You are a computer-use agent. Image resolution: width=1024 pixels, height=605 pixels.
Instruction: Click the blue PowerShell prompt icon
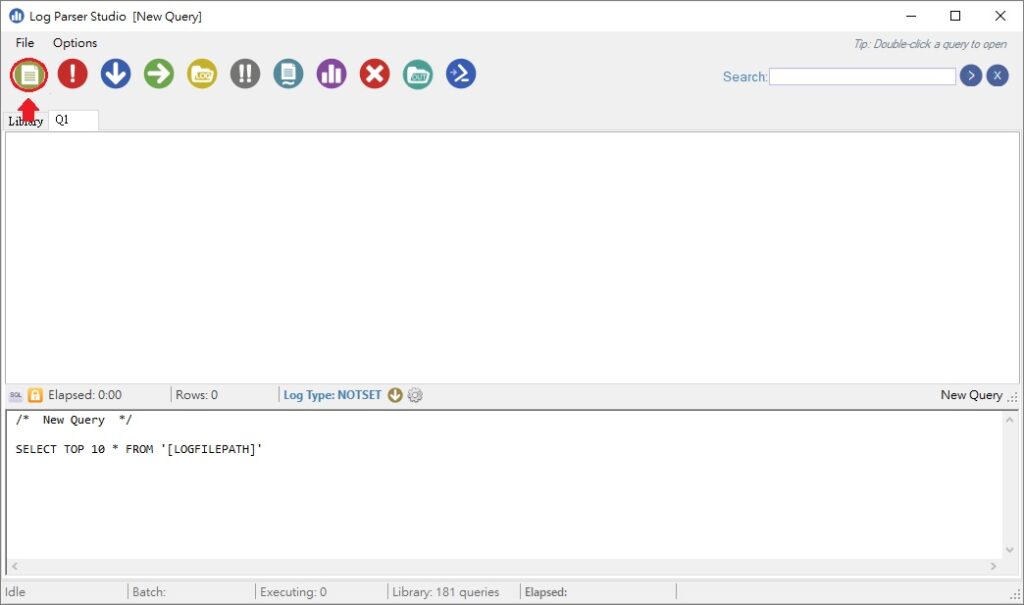(461, 74)
